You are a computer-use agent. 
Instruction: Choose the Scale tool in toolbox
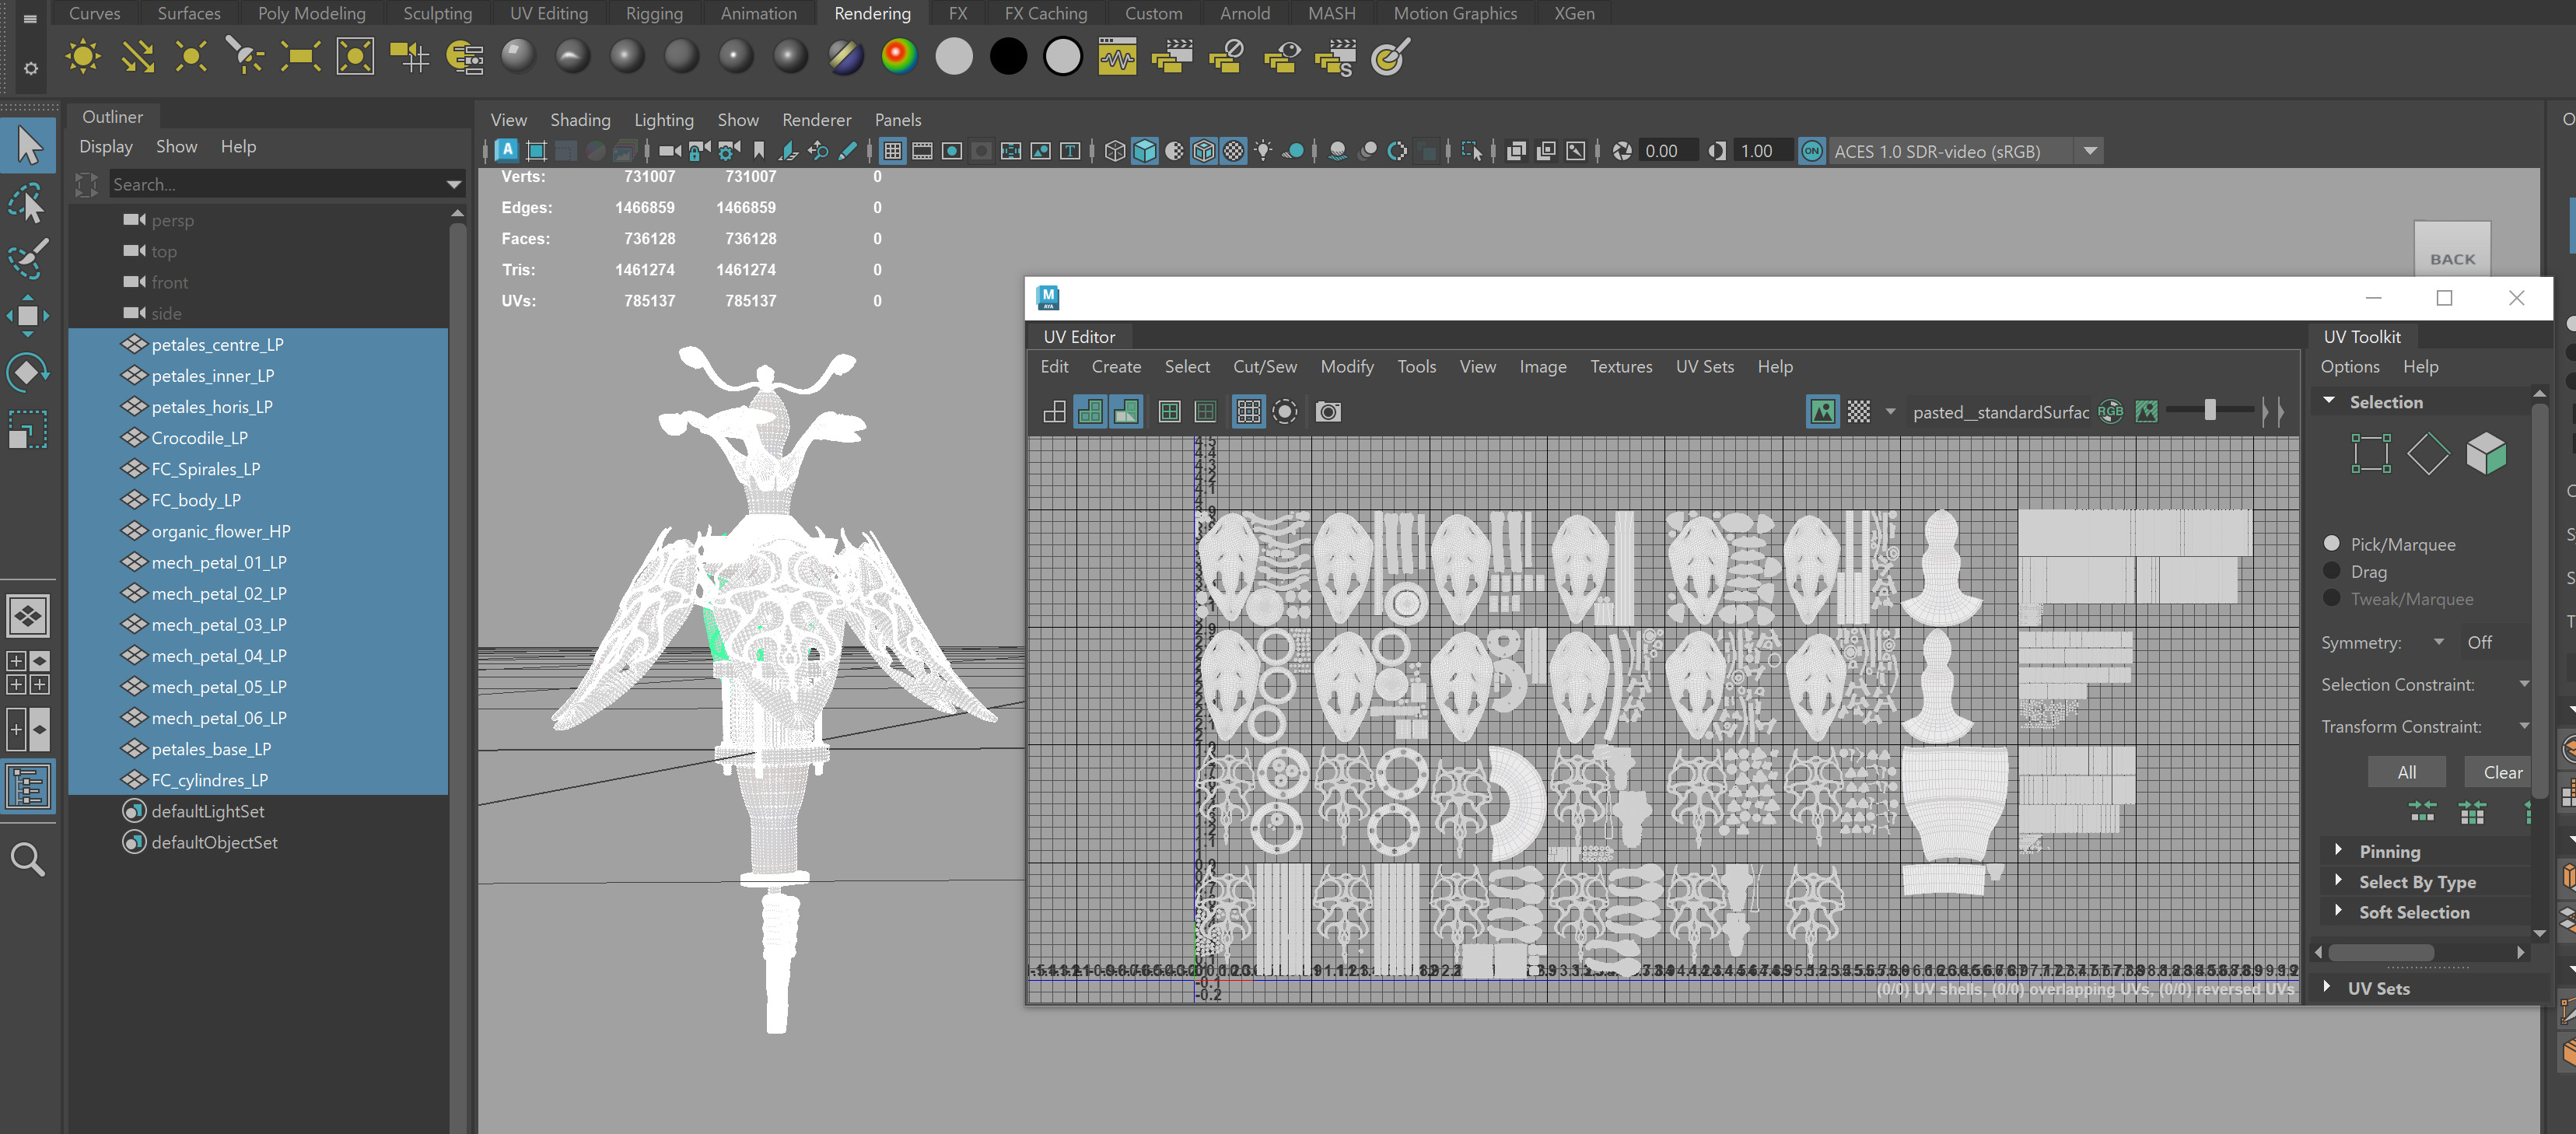point(29,430)
